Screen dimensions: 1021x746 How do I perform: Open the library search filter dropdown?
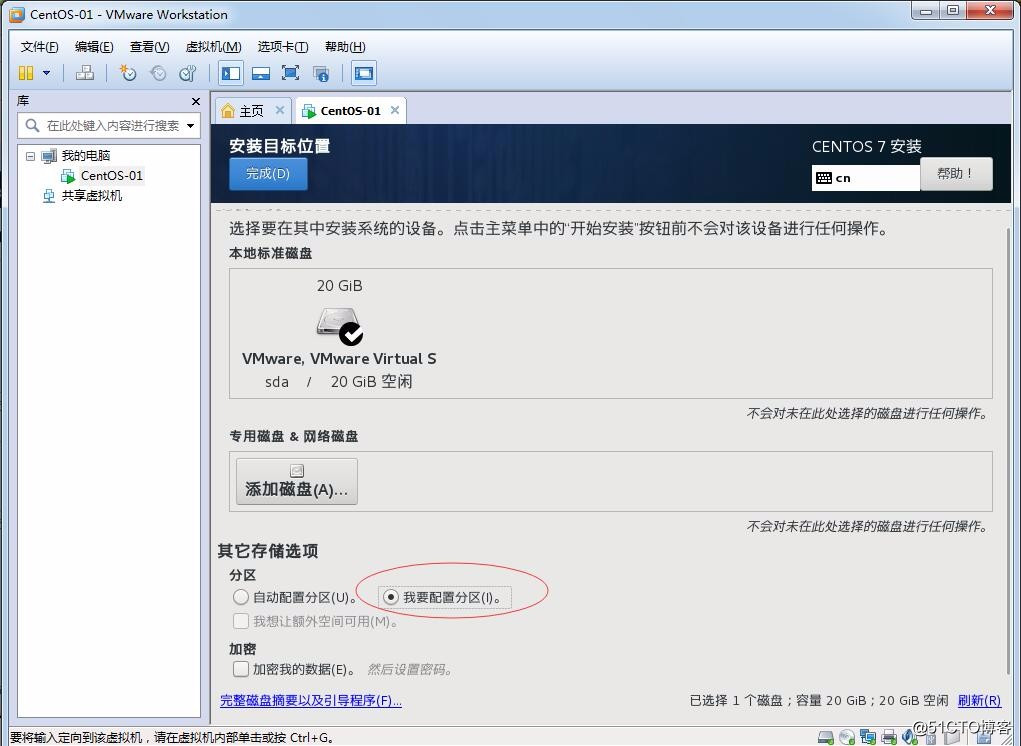[x=190, y=126]
